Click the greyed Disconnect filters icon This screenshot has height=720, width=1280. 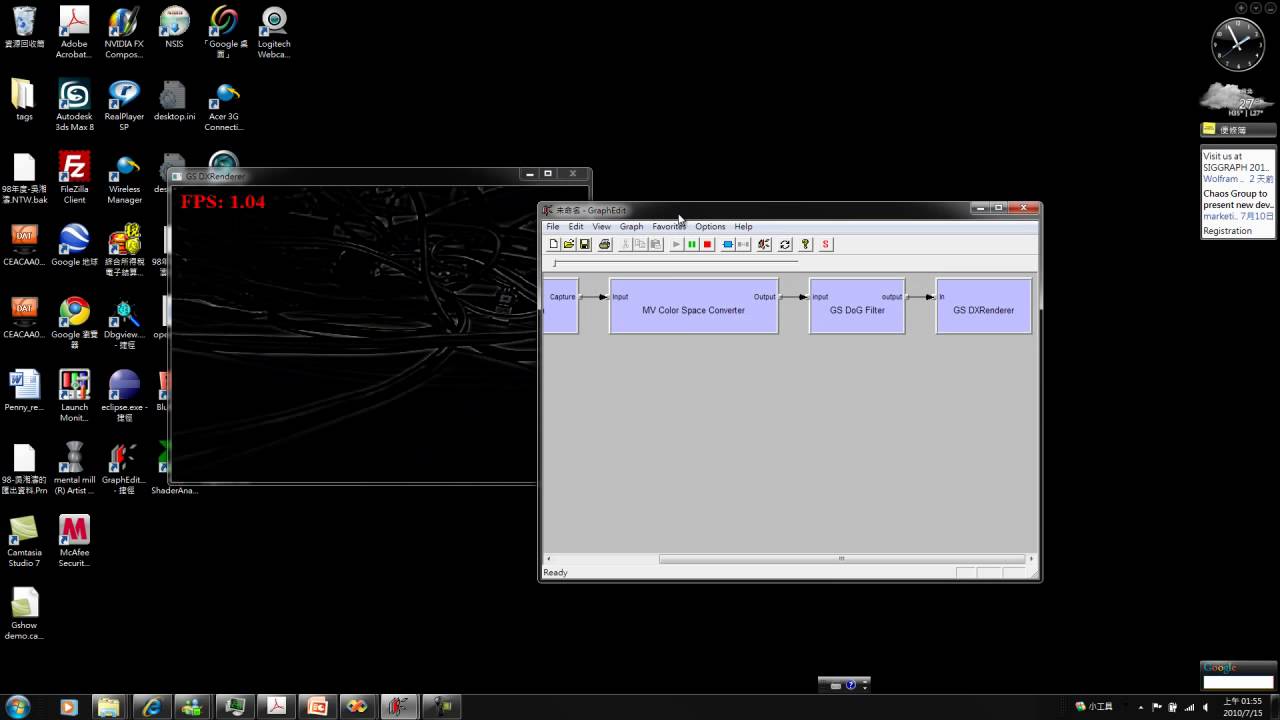point(743,244)
